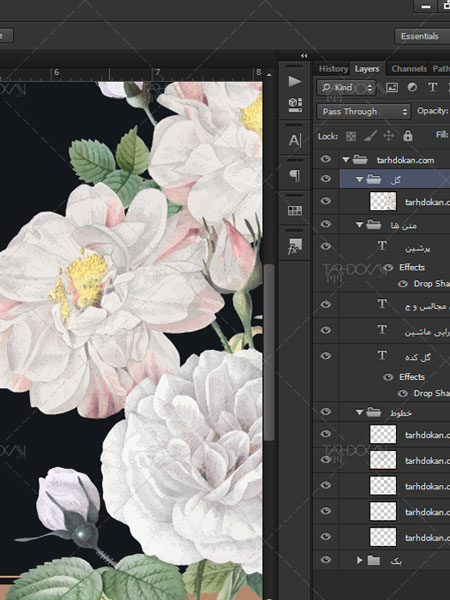
Task: Click the T icon of مجالس و ج layer
Action: [382, 304]
